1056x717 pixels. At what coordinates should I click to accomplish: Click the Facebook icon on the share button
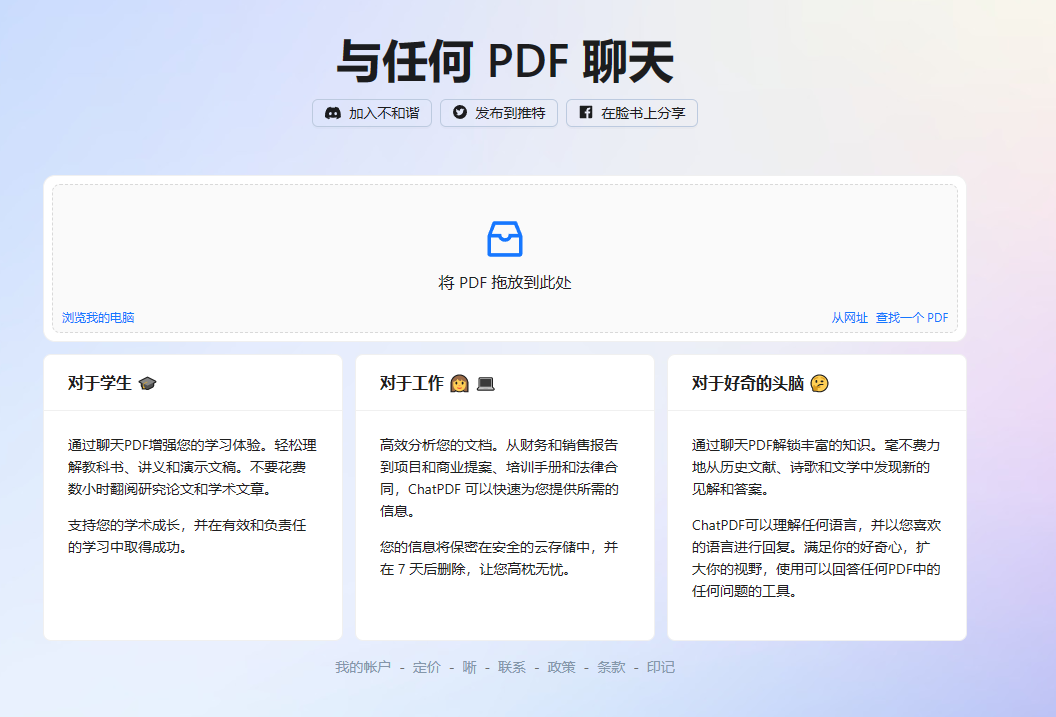(585, 113)
